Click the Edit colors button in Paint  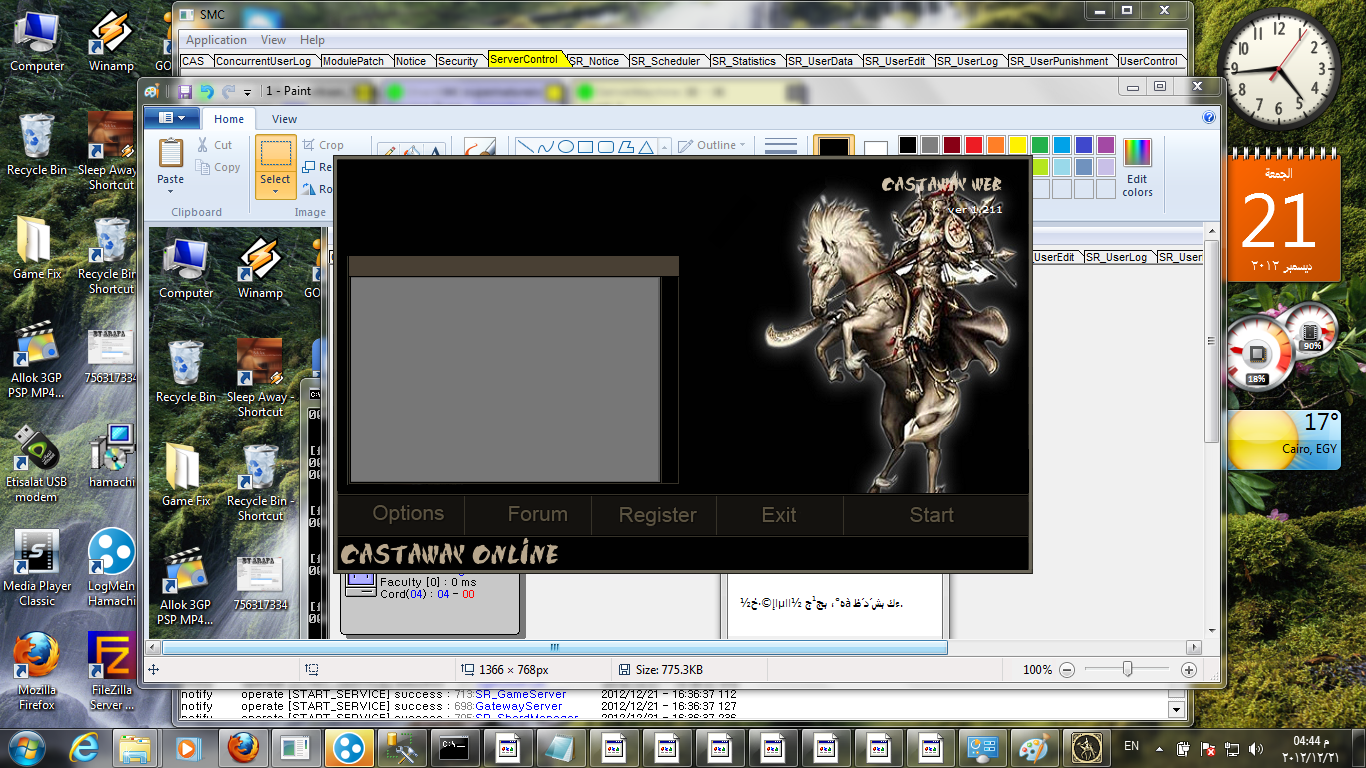tap(1137, 168)
